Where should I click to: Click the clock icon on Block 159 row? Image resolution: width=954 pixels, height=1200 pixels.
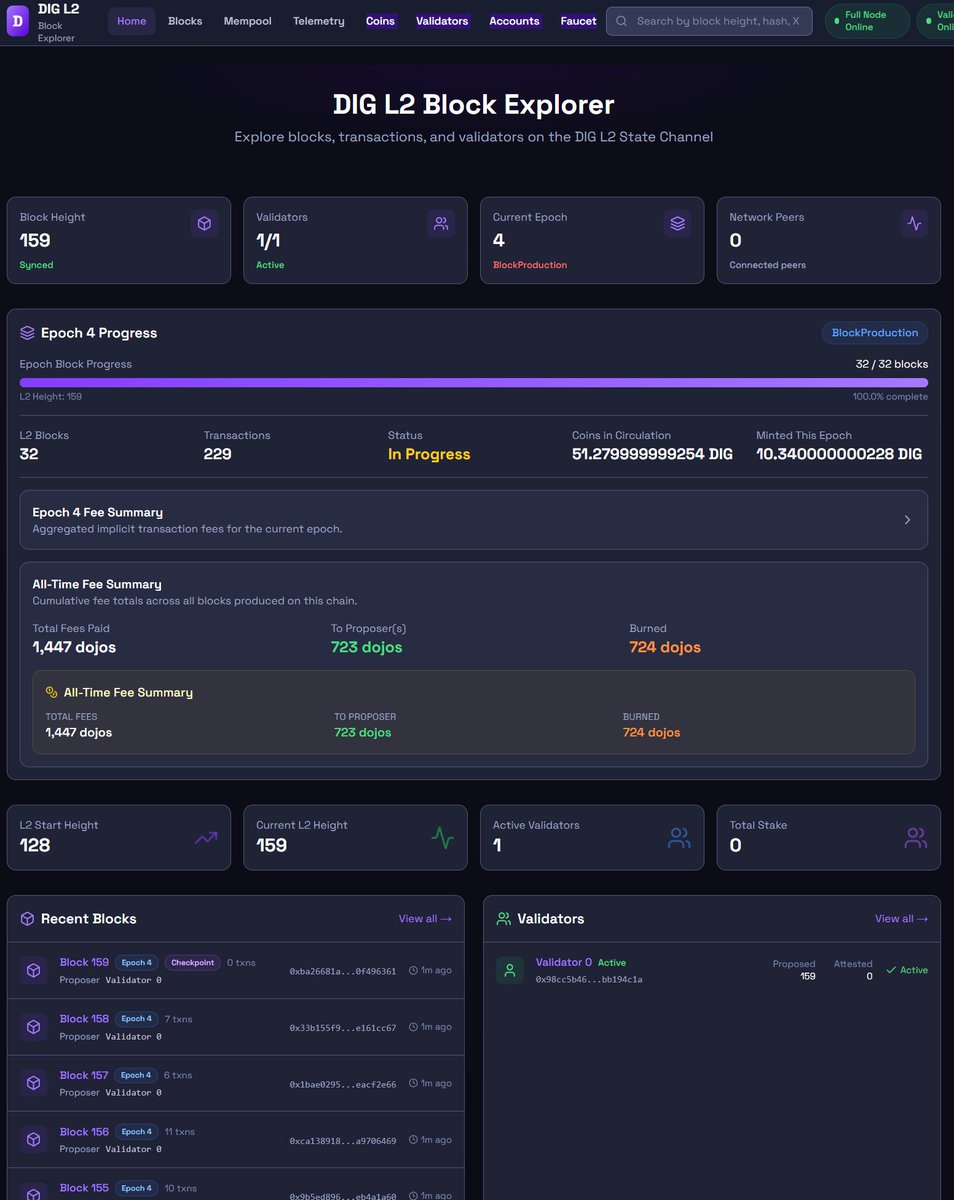[413, 971]
